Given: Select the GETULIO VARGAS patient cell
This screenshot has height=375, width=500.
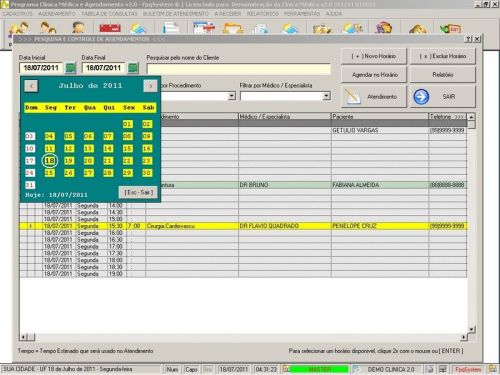Looking at the screenshot, I should click(x=380, y=130).
